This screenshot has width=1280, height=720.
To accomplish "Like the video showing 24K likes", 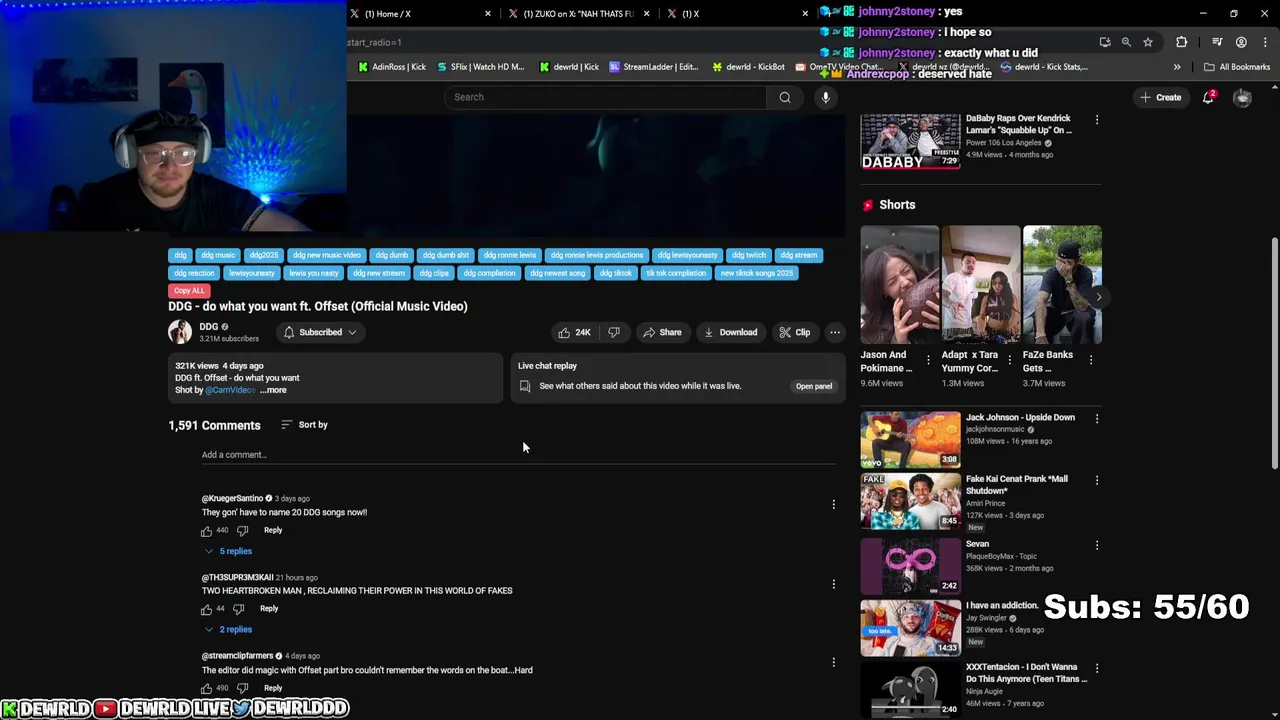I will coord(575,332).
